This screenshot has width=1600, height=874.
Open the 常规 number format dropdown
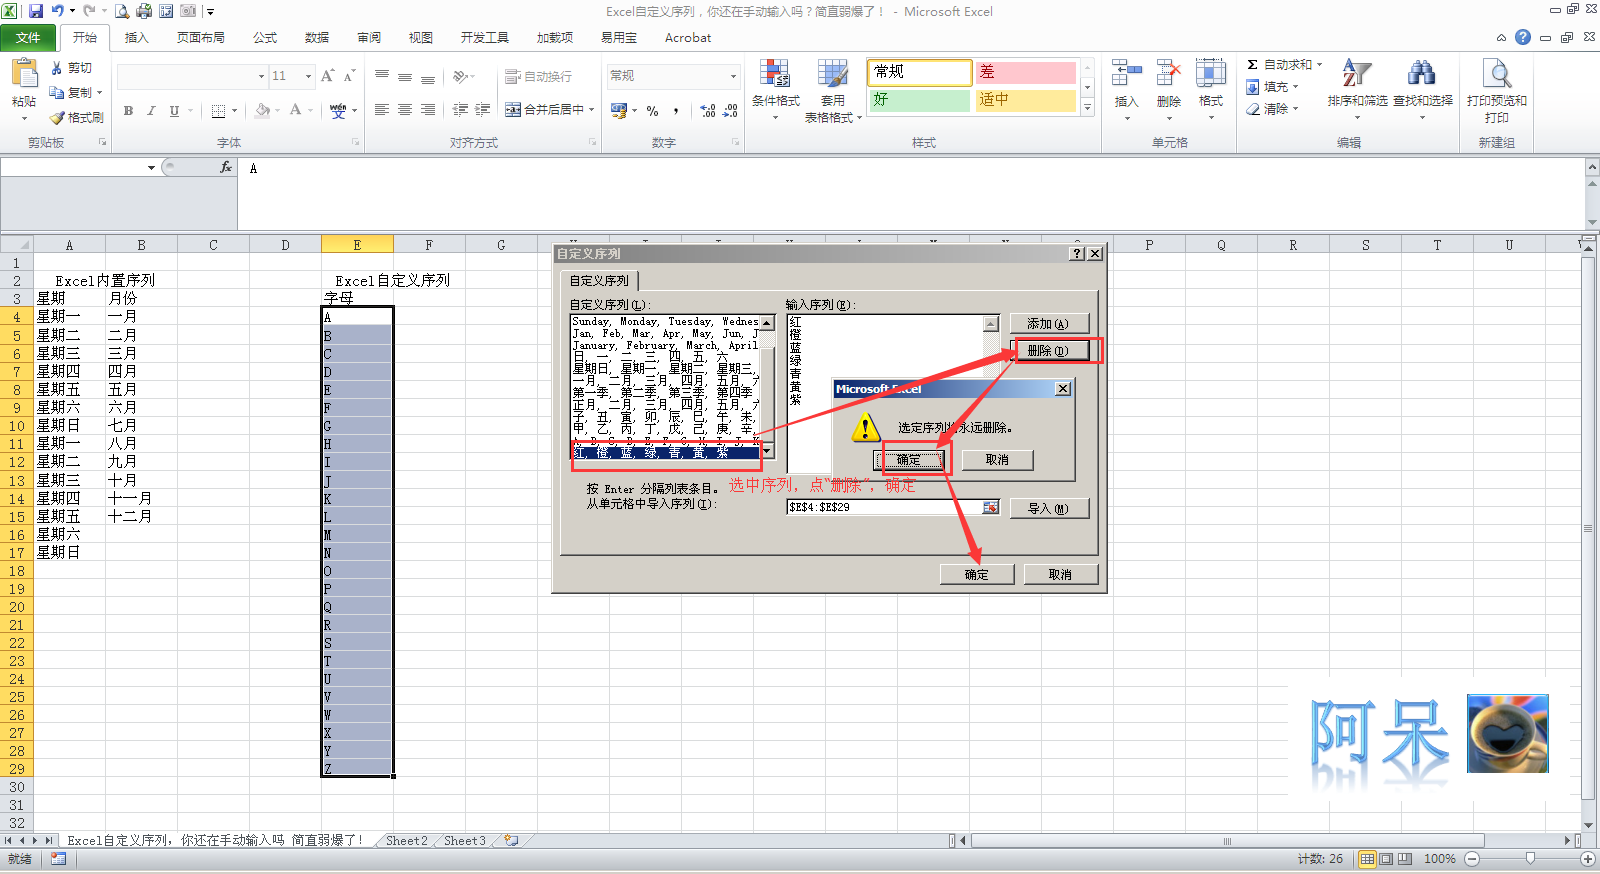click(733, 76)
